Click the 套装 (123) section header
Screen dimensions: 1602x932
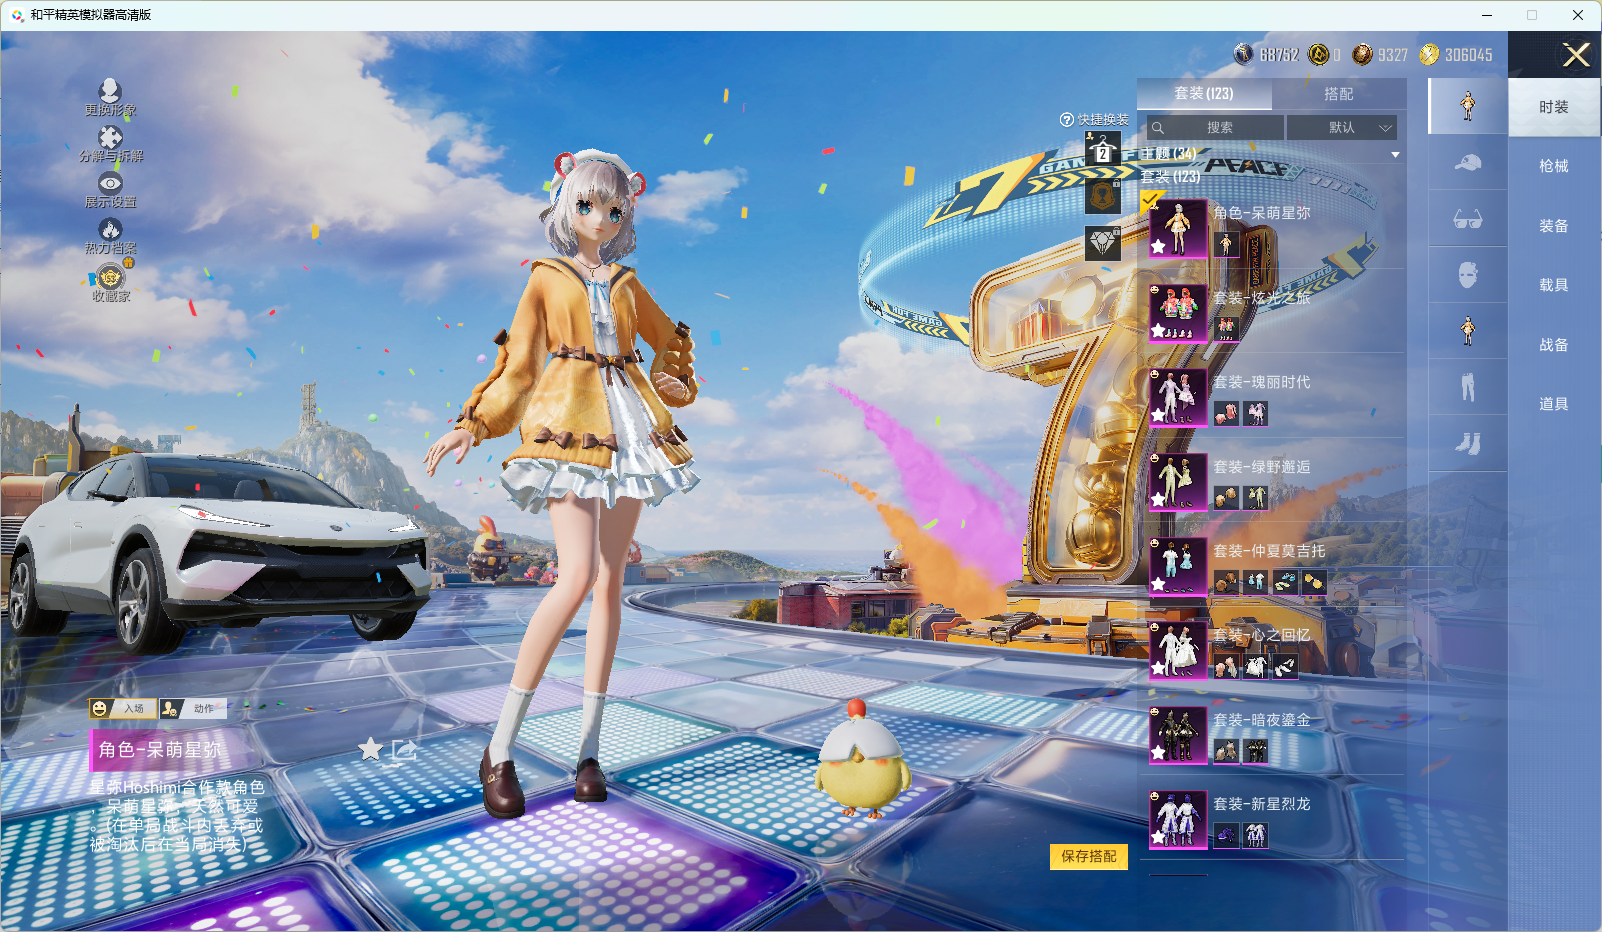tap(1171, 177)
